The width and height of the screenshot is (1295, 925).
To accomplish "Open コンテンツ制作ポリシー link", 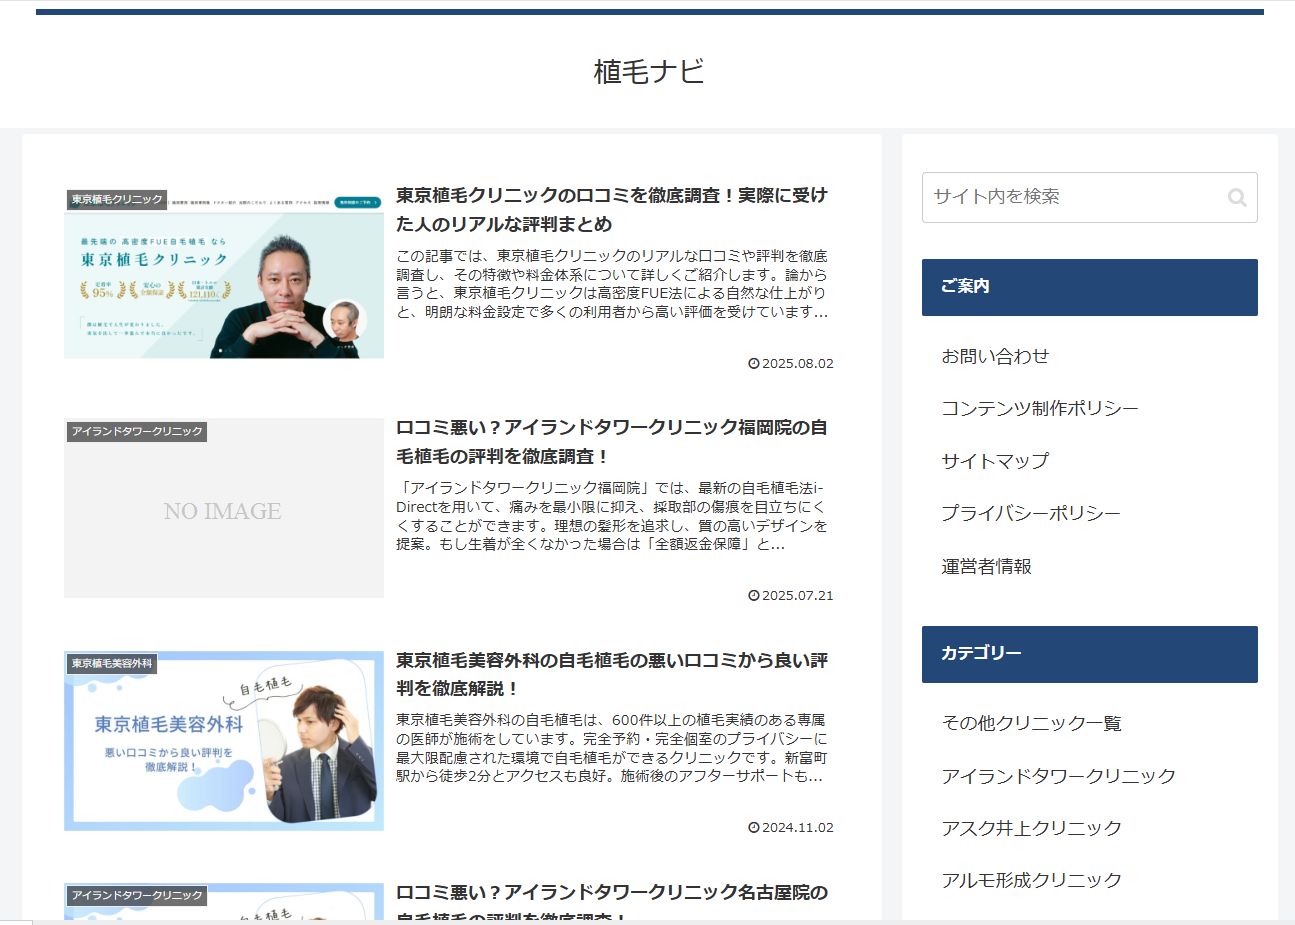I will click(x=1039, y=408).
